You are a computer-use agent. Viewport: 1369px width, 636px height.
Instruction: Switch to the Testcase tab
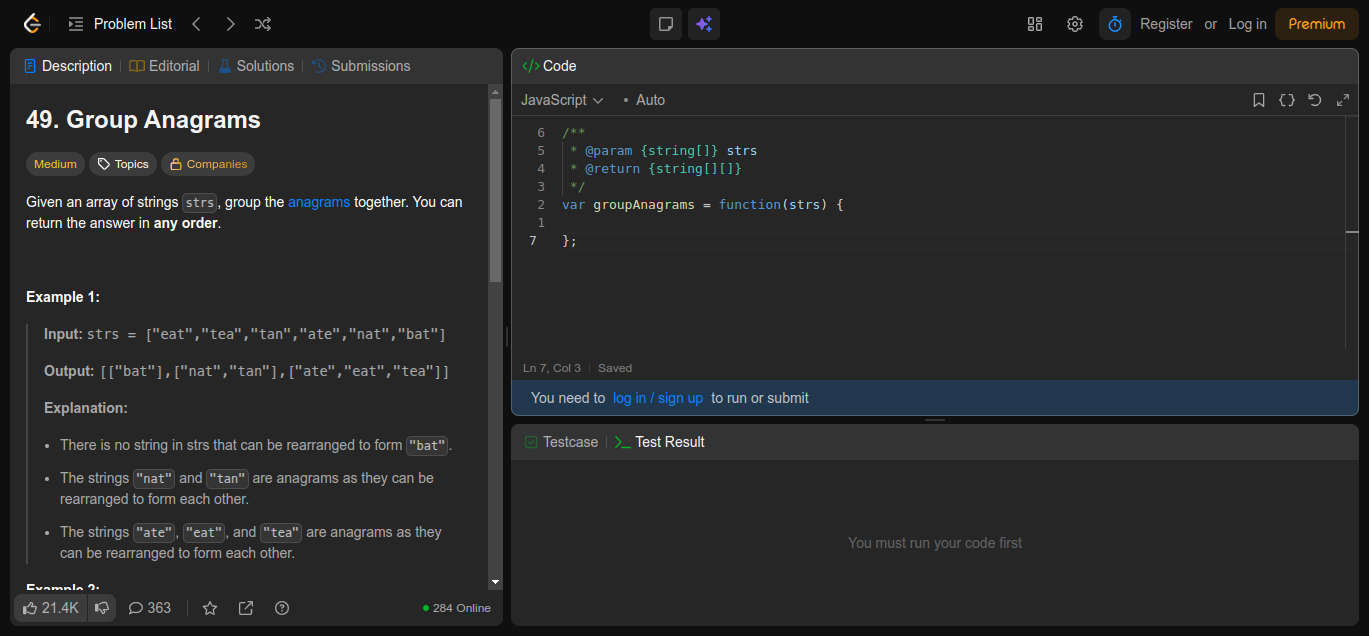561,442
